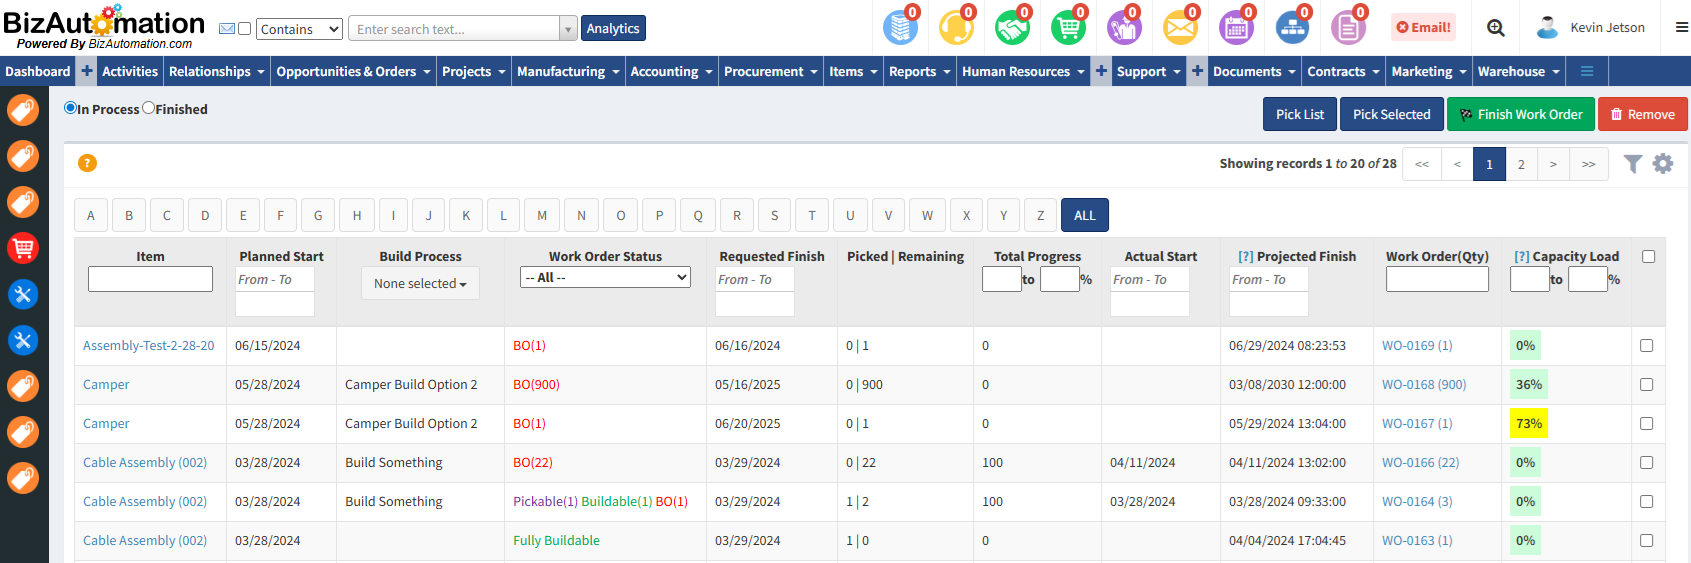Click the Enter search text field
The image size is (1691, 563).
[x=455, y=29]
